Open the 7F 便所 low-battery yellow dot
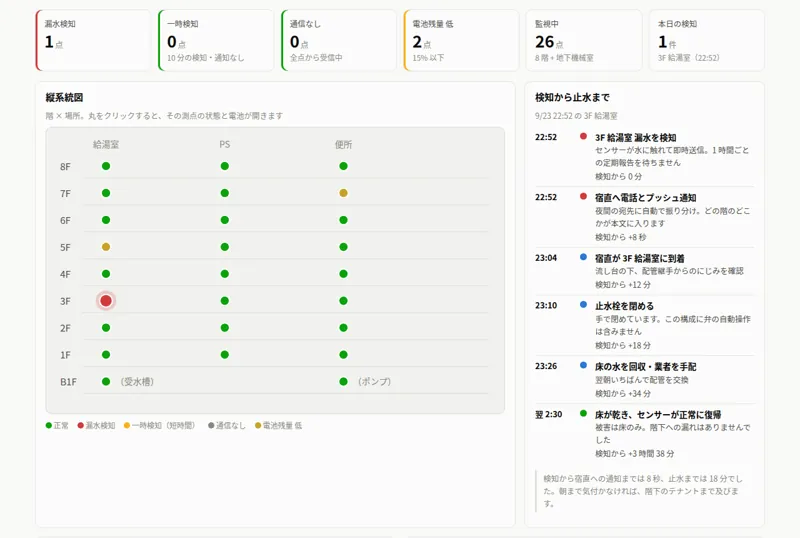The height and width of the screenshot is (538, 800). (343, 193)
